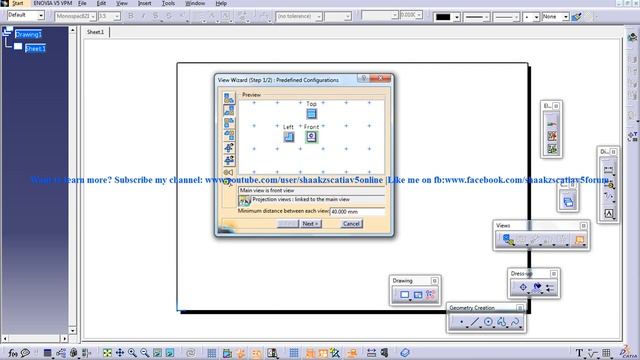Pick the fourth predefined configuration icon in wizard
The image size is (640, 360).
(229, 135)
